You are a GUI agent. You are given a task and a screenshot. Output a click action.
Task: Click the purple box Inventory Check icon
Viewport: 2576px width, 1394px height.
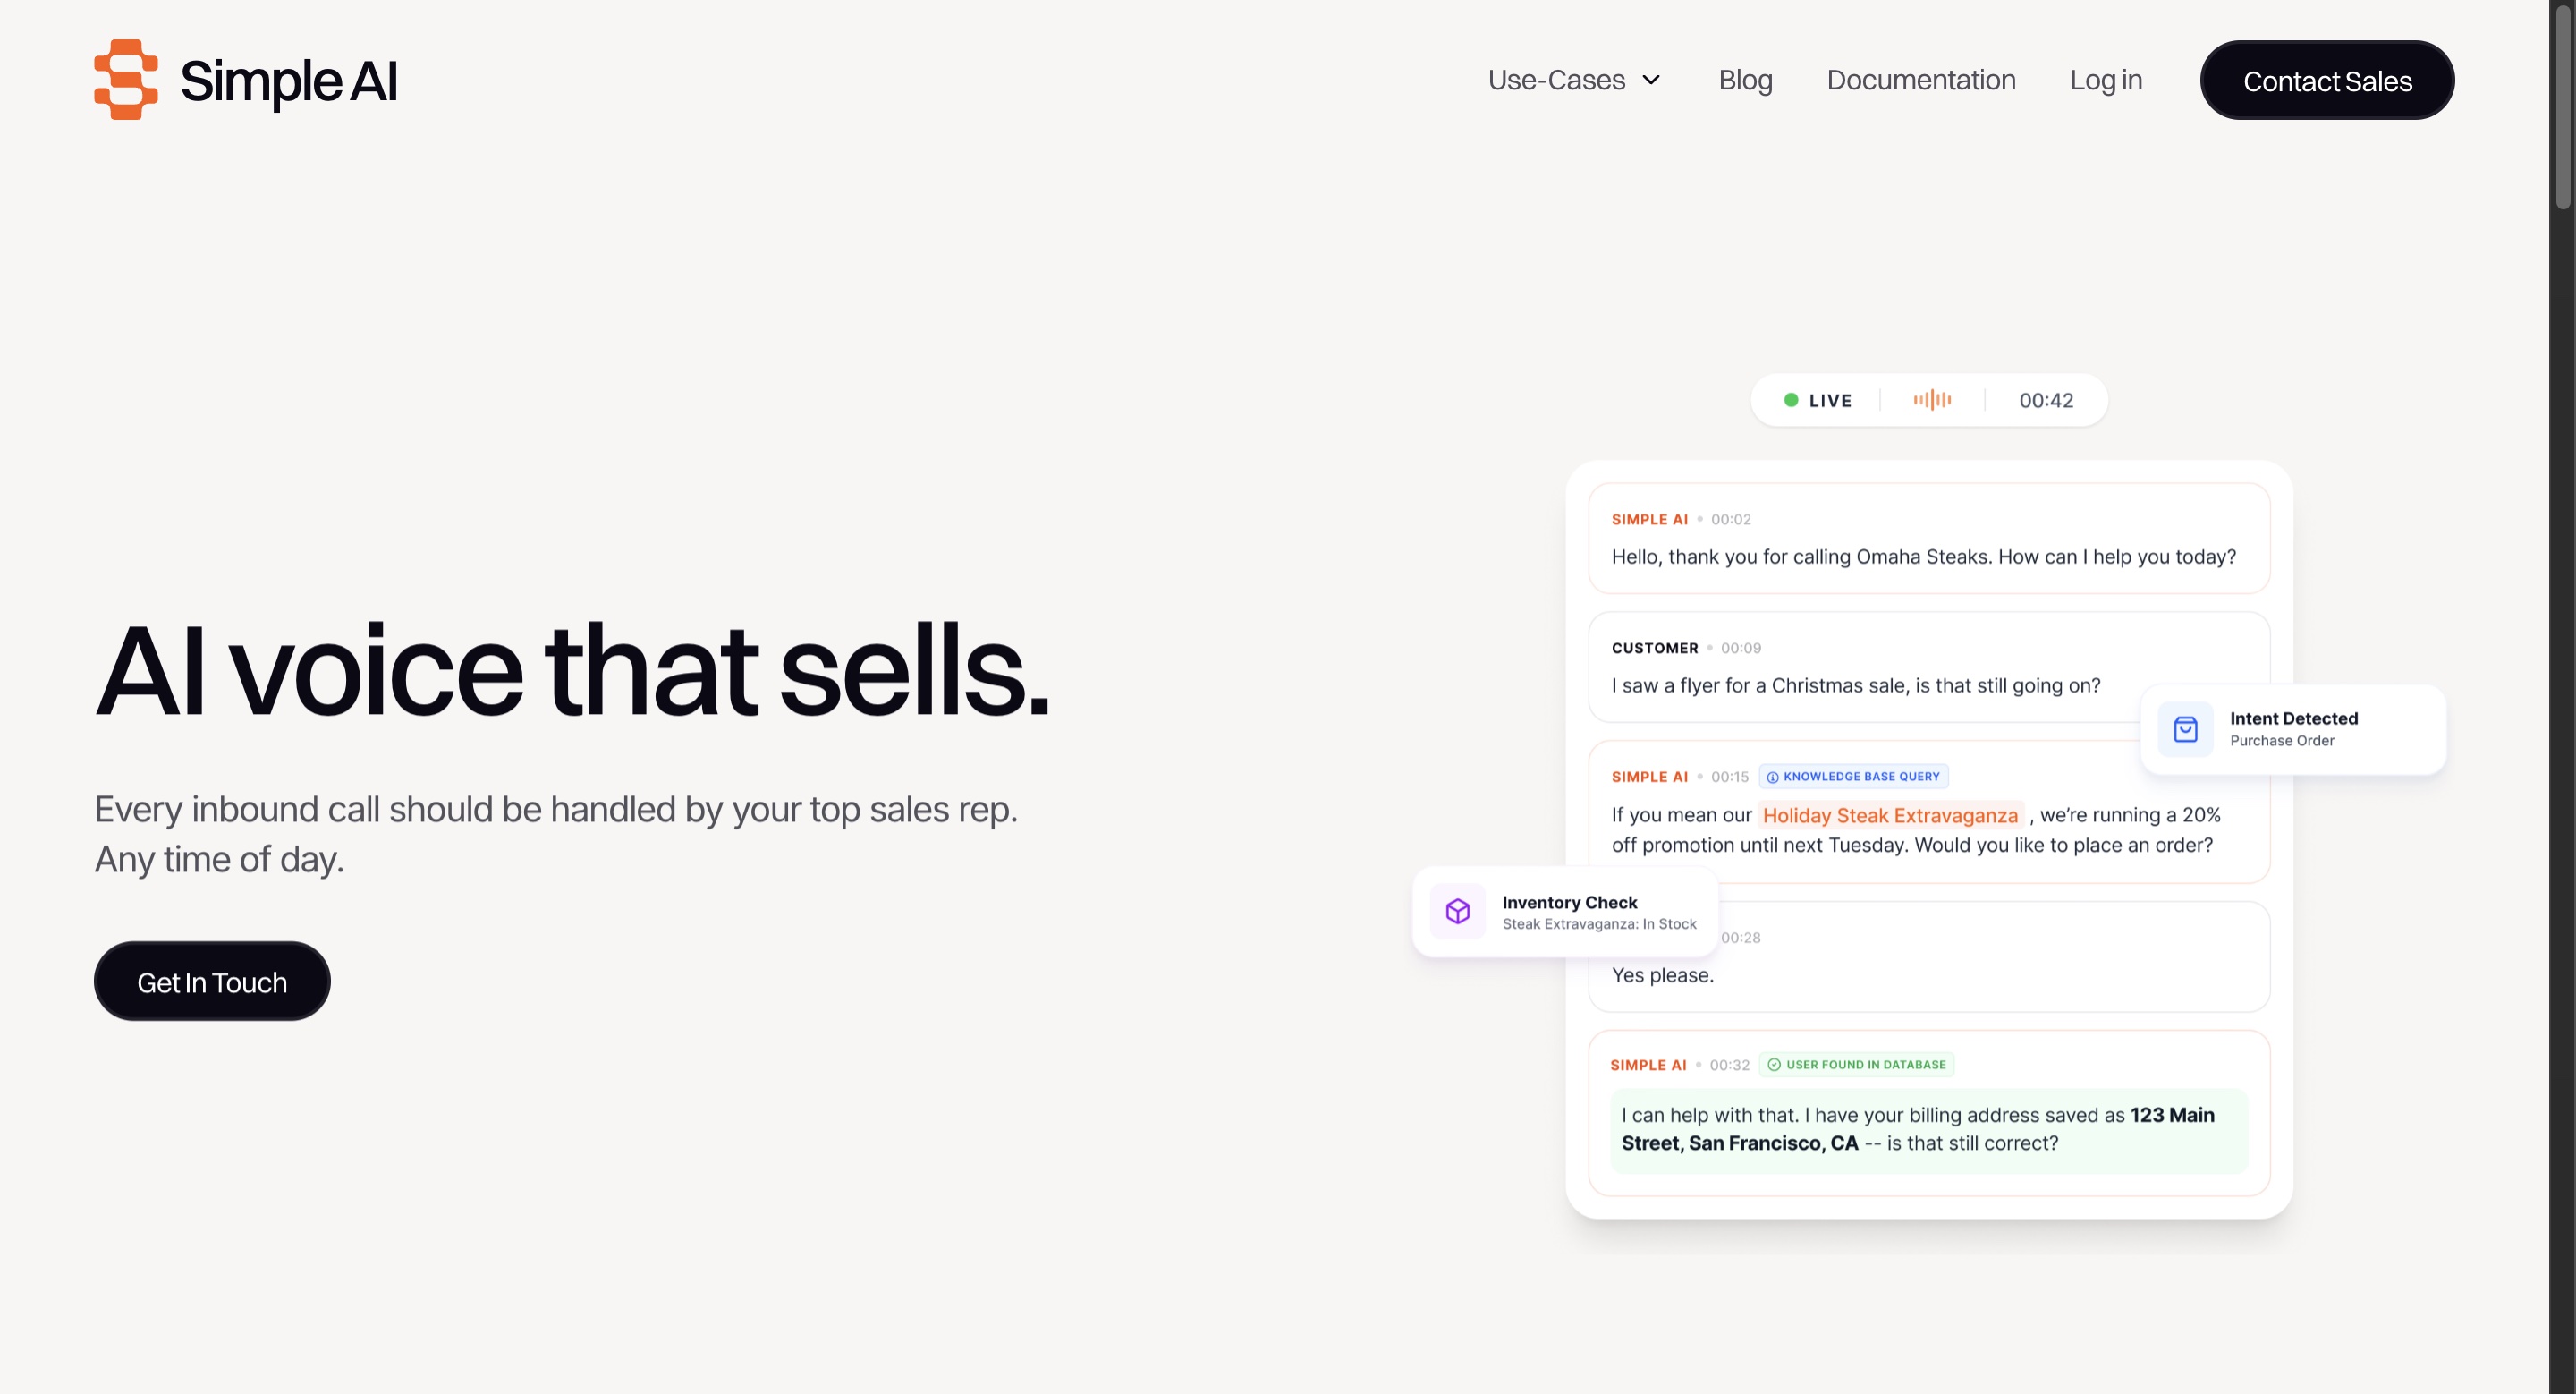tap(1457, 911)
